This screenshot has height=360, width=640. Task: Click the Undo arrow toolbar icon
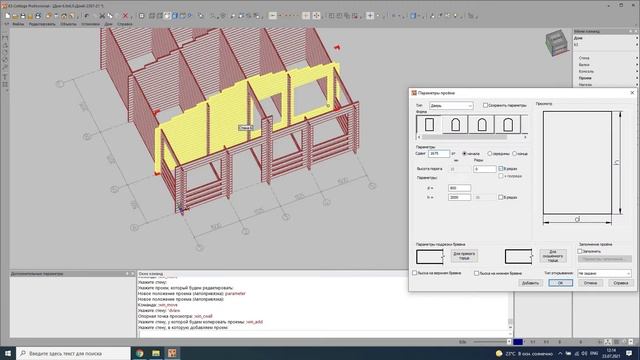tap(87, 16)
